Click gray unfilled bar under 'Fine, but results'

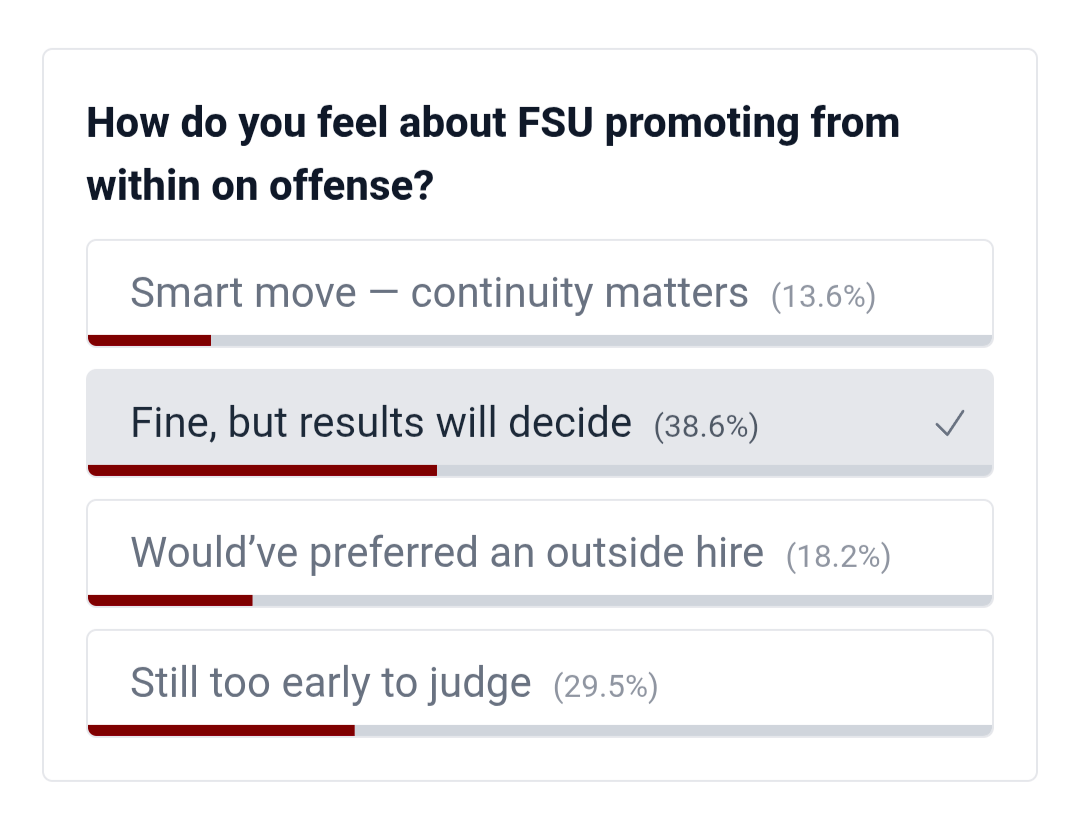pos(714,470)
